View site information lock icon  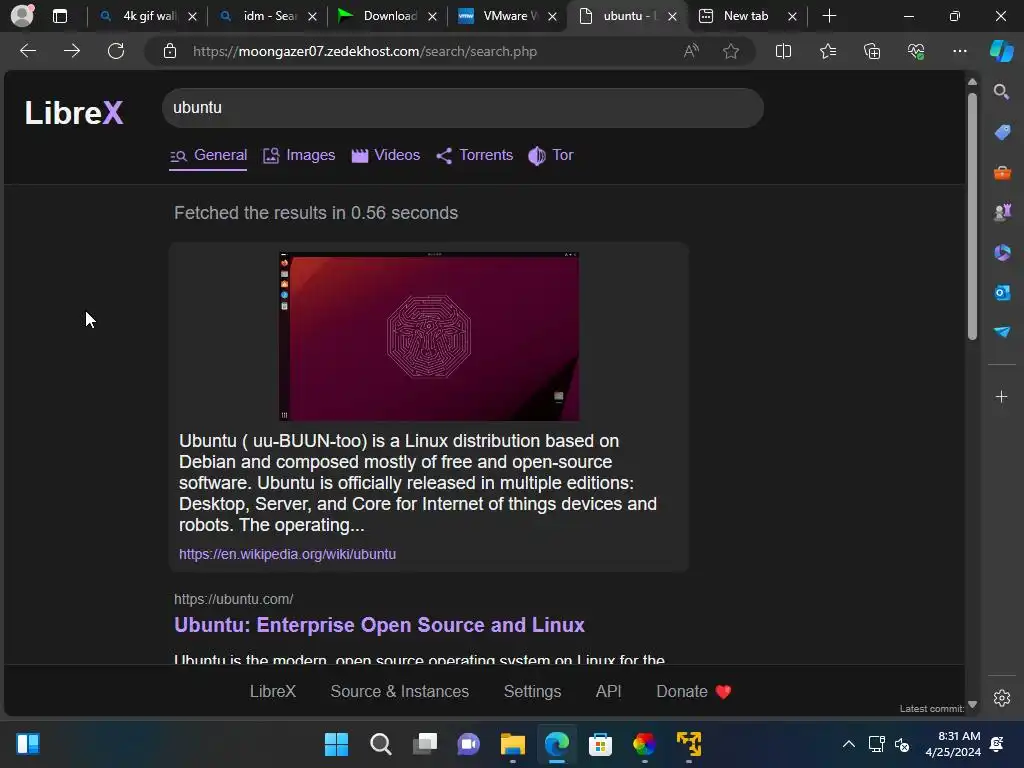click(170, 51)
